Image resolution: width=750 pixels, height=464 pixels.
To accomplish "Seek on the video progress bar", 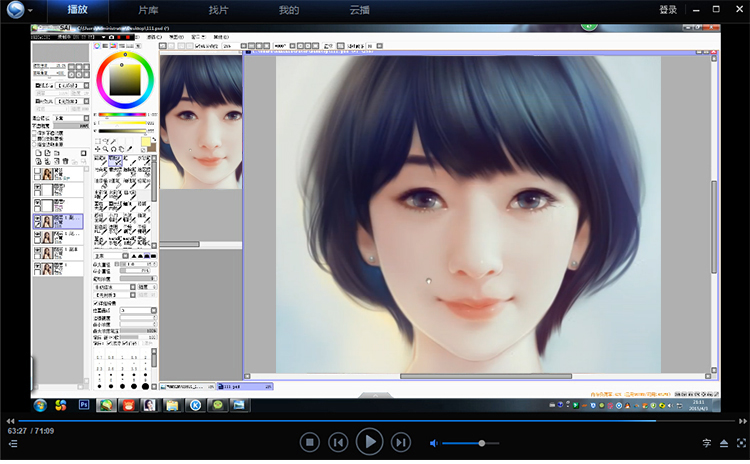I will pos(375,421).
